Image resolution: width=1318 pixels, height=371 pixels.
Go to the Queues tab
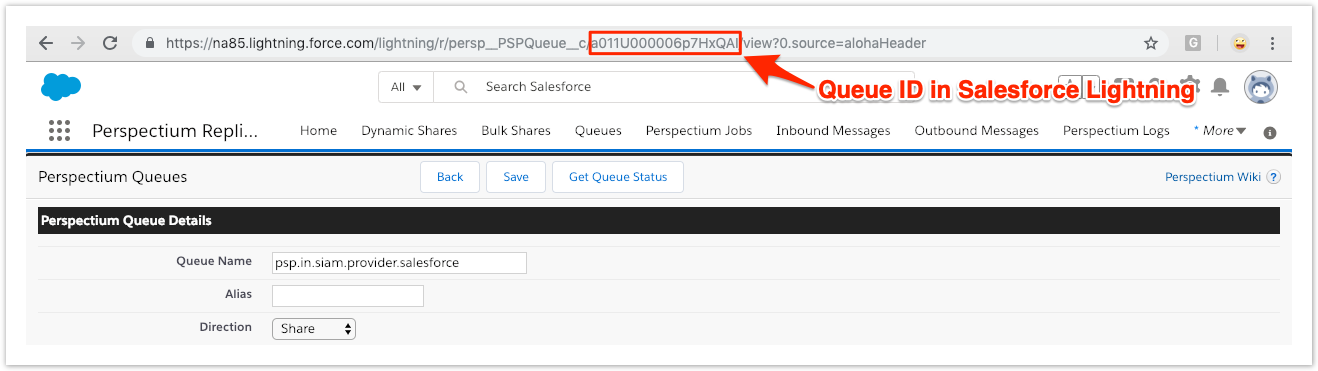(598, 131)
